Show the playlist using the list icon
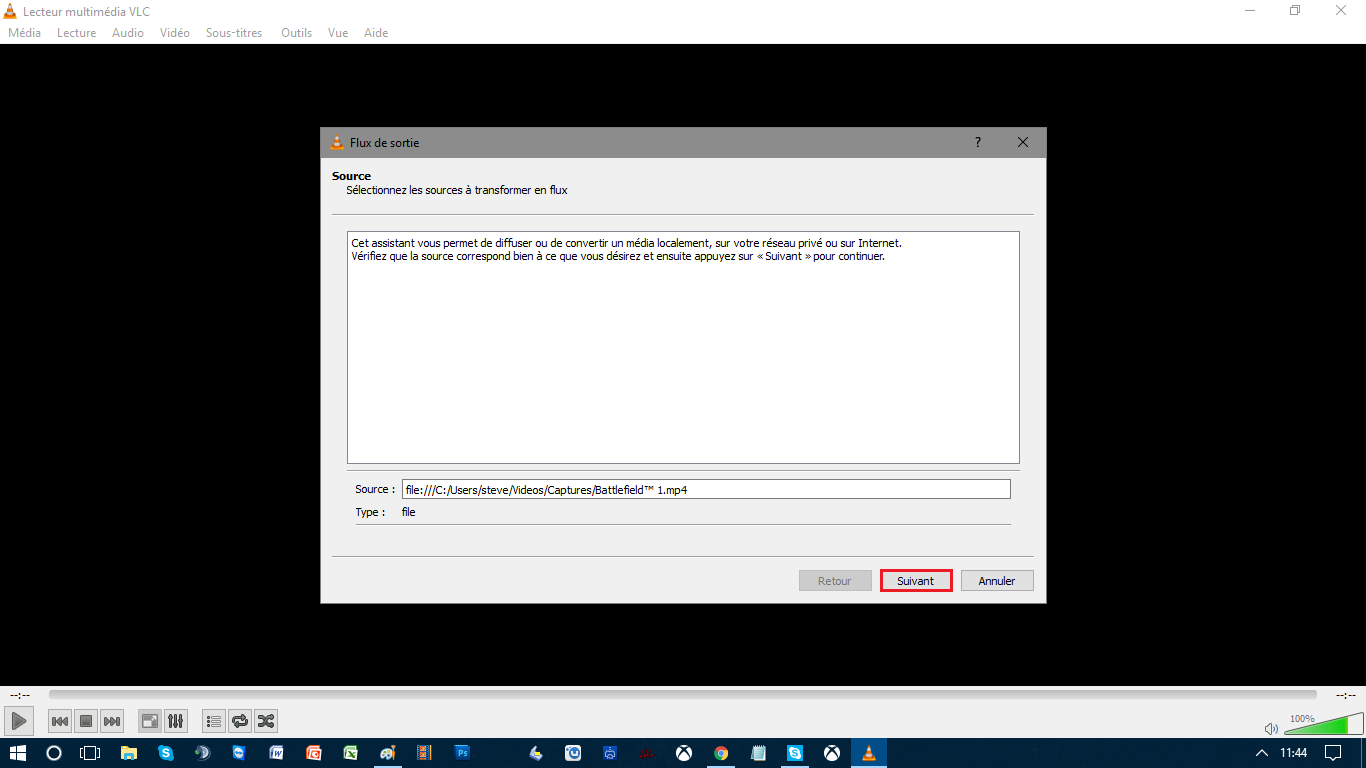This screenshot has width=1366, height=768. point(213,721)
